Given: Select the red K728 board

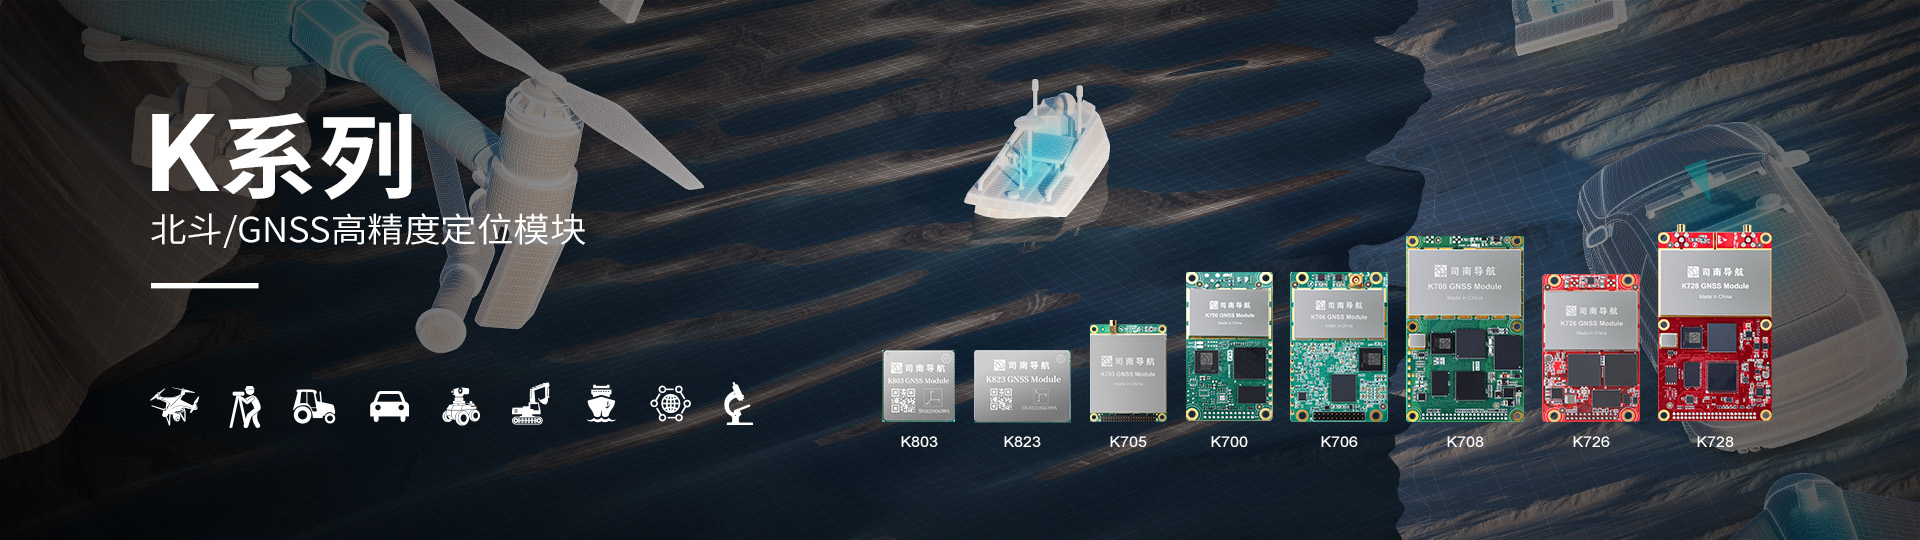Looking at the screenshot, I should click(x=1715, y=326).
